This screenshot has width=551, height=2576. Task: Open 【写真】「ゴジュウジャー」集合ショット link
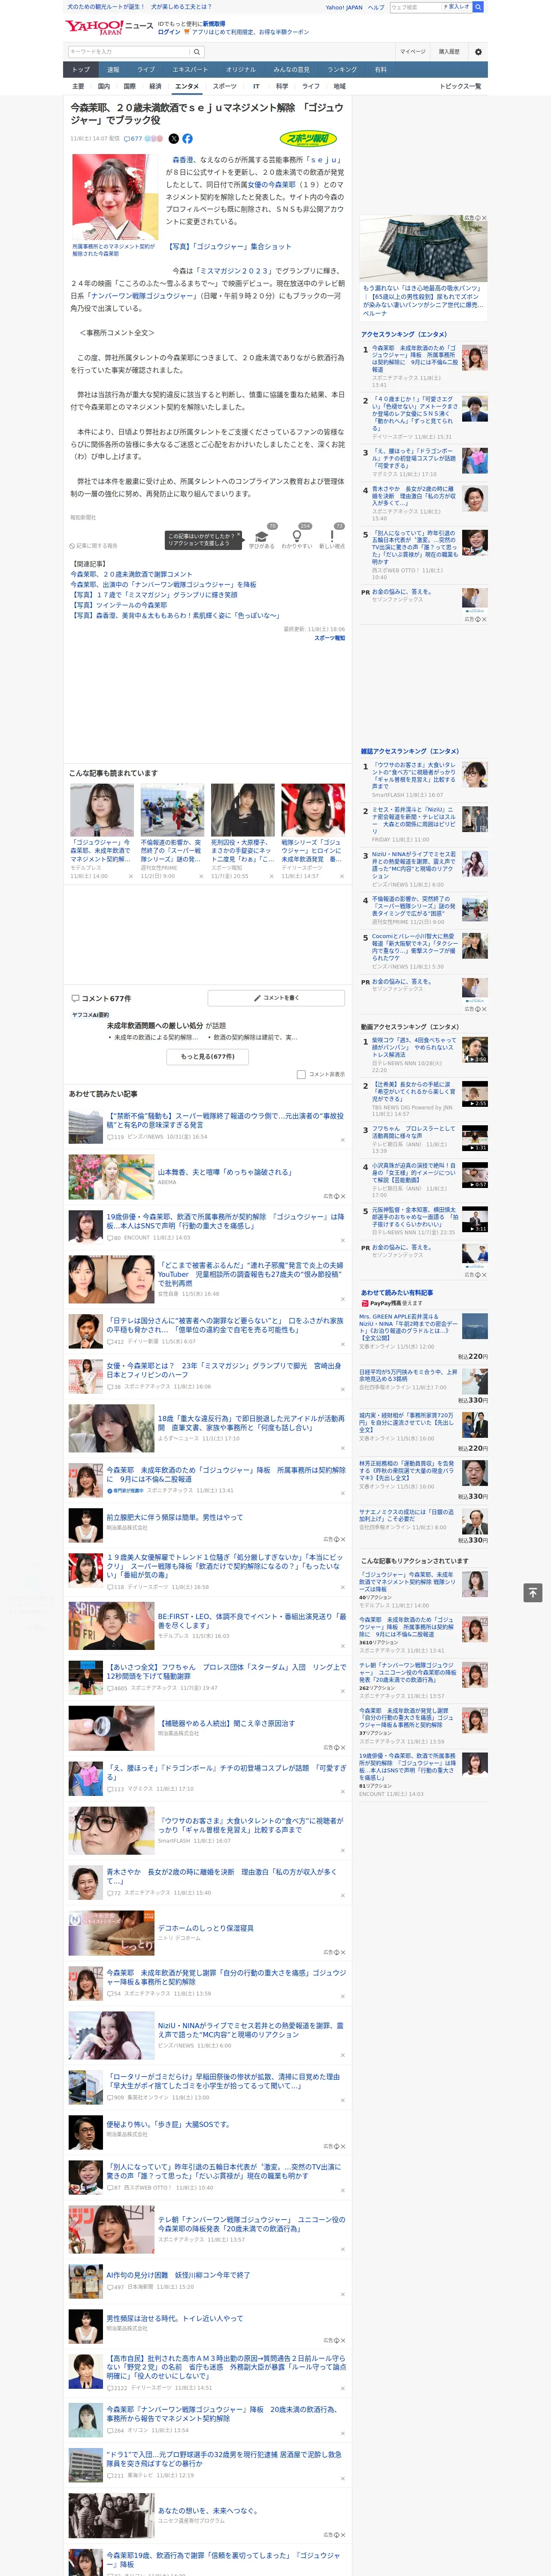[229, 246]
